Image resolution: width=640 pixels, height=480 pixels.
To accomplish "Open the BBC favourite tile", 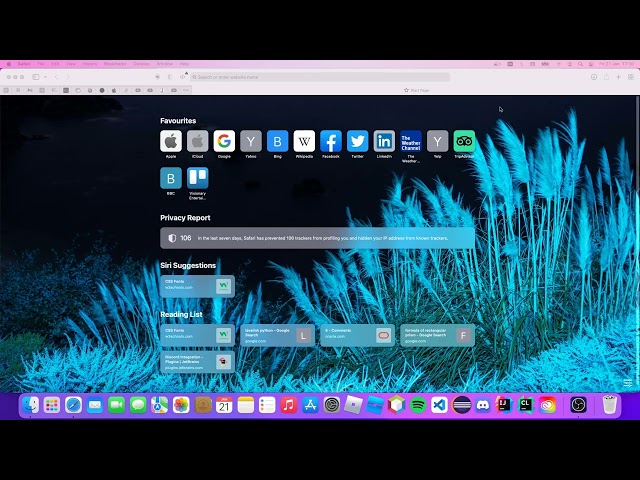I will 171,178.
